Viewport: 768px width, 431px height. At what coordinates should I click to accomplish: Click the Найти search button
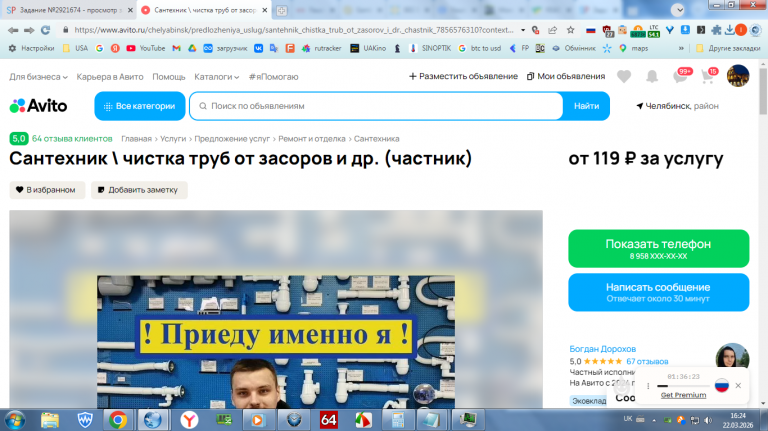[586, 106]
